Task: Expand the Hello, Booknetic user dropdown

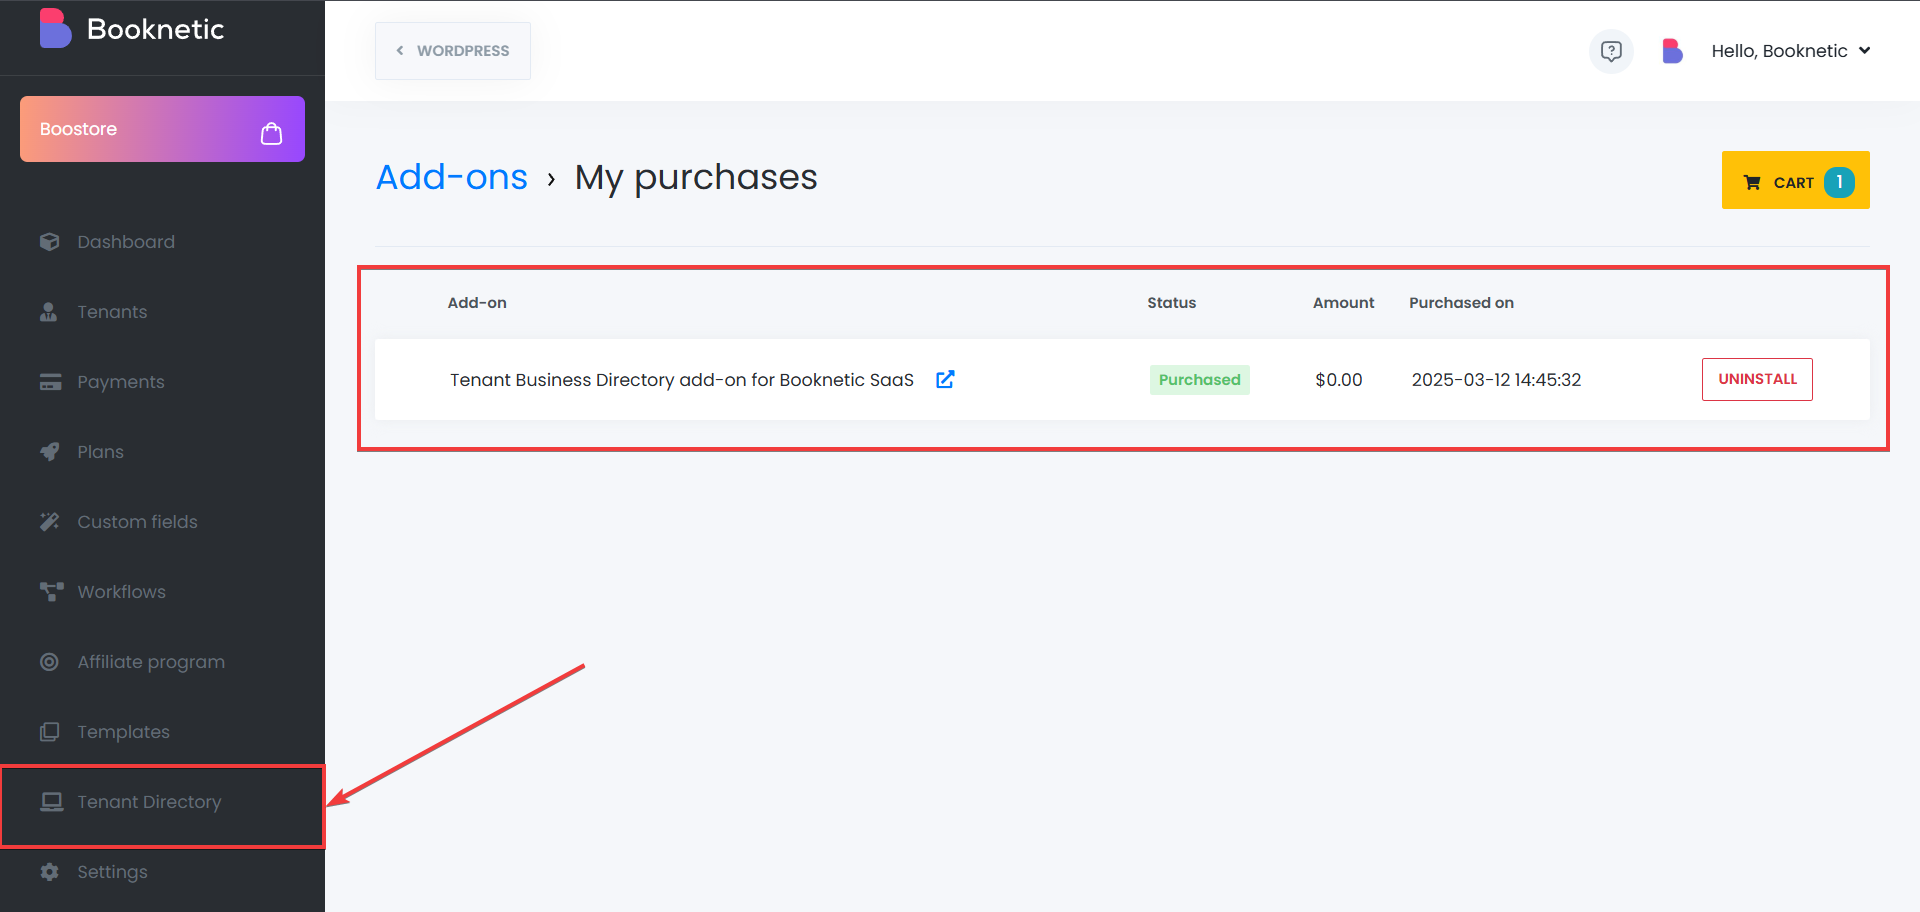Action: [x=1790, y=51]
